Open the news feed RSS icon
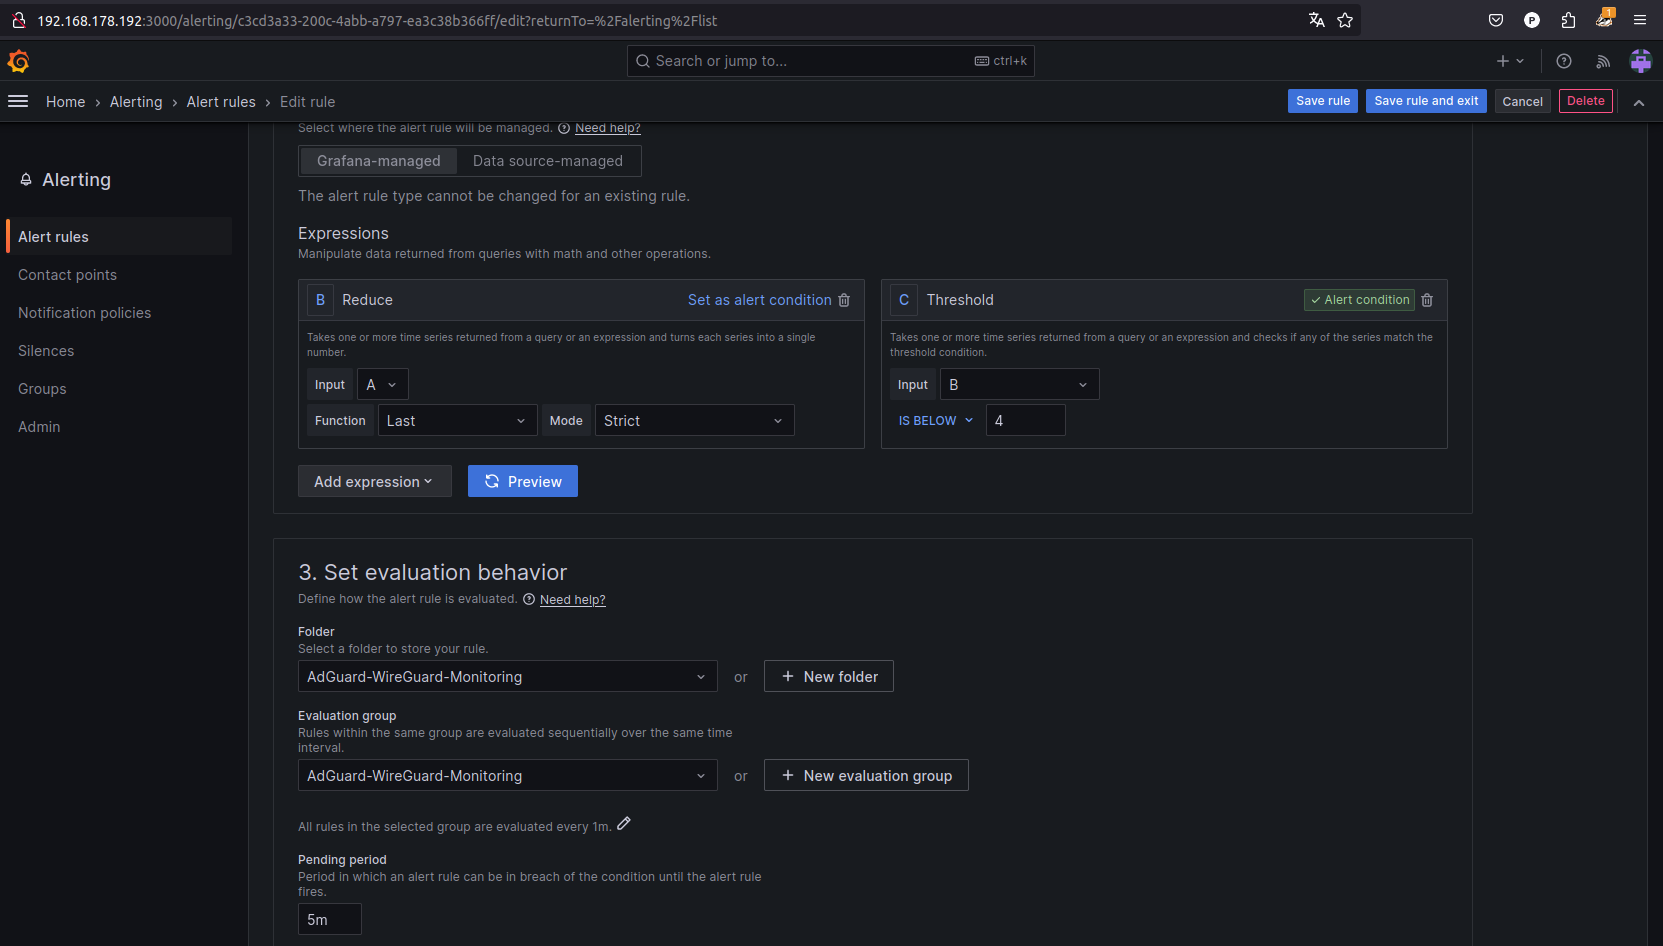 point(1603,62)
